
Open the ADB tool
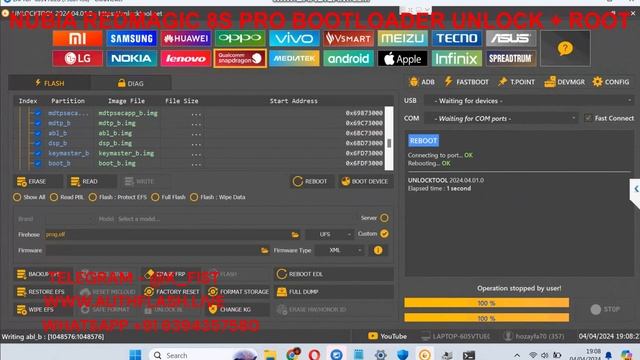coord(422,82)
